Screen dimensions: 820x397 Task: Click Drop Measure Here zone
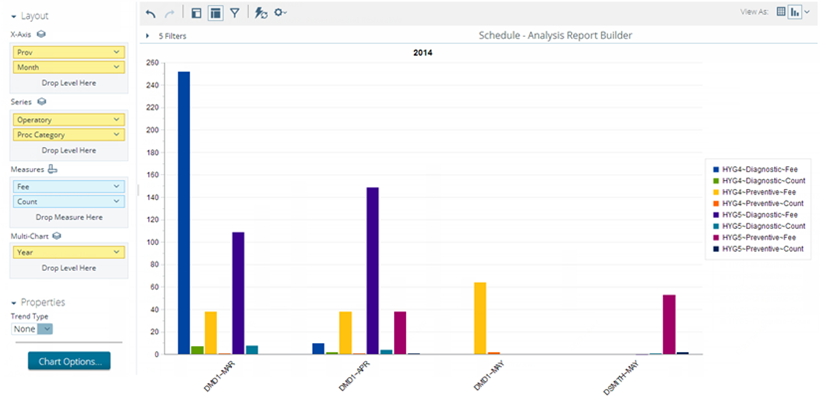69,217
